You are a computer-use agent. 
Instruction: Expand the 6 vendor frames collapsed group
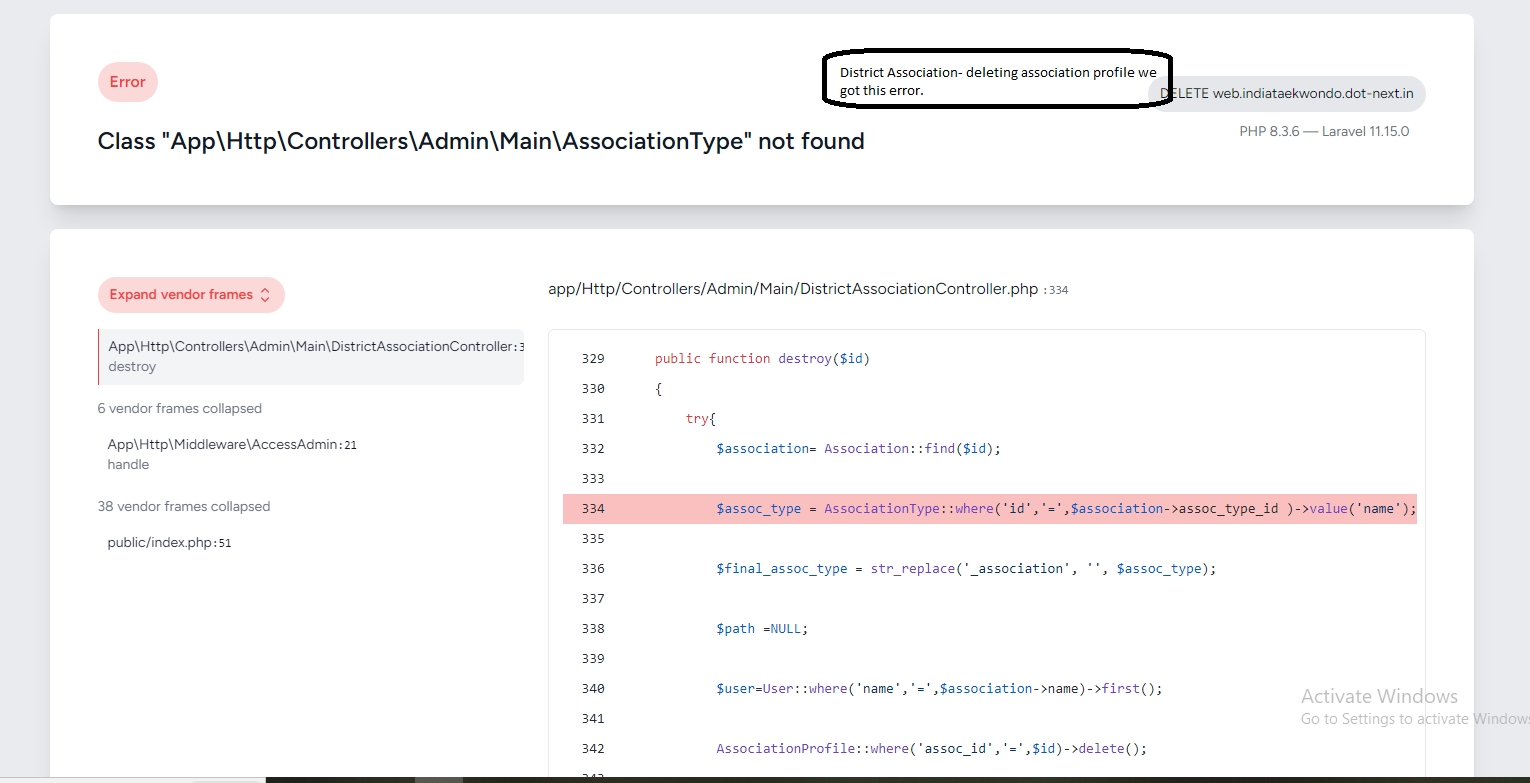tap(180, 408)
